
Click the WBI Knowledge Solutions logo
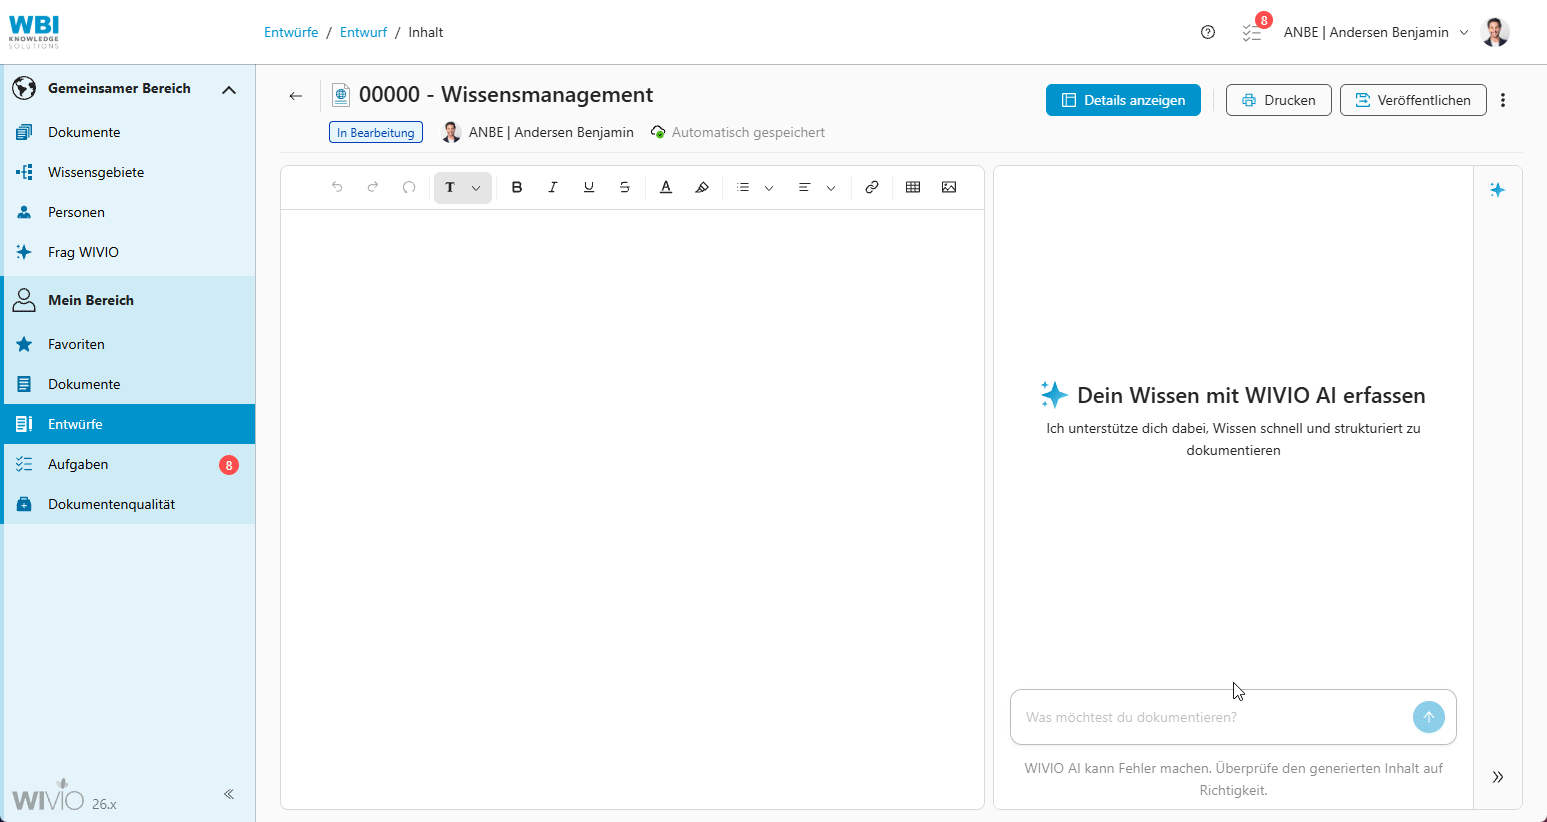pyautogui.click(x=34, y=32)
